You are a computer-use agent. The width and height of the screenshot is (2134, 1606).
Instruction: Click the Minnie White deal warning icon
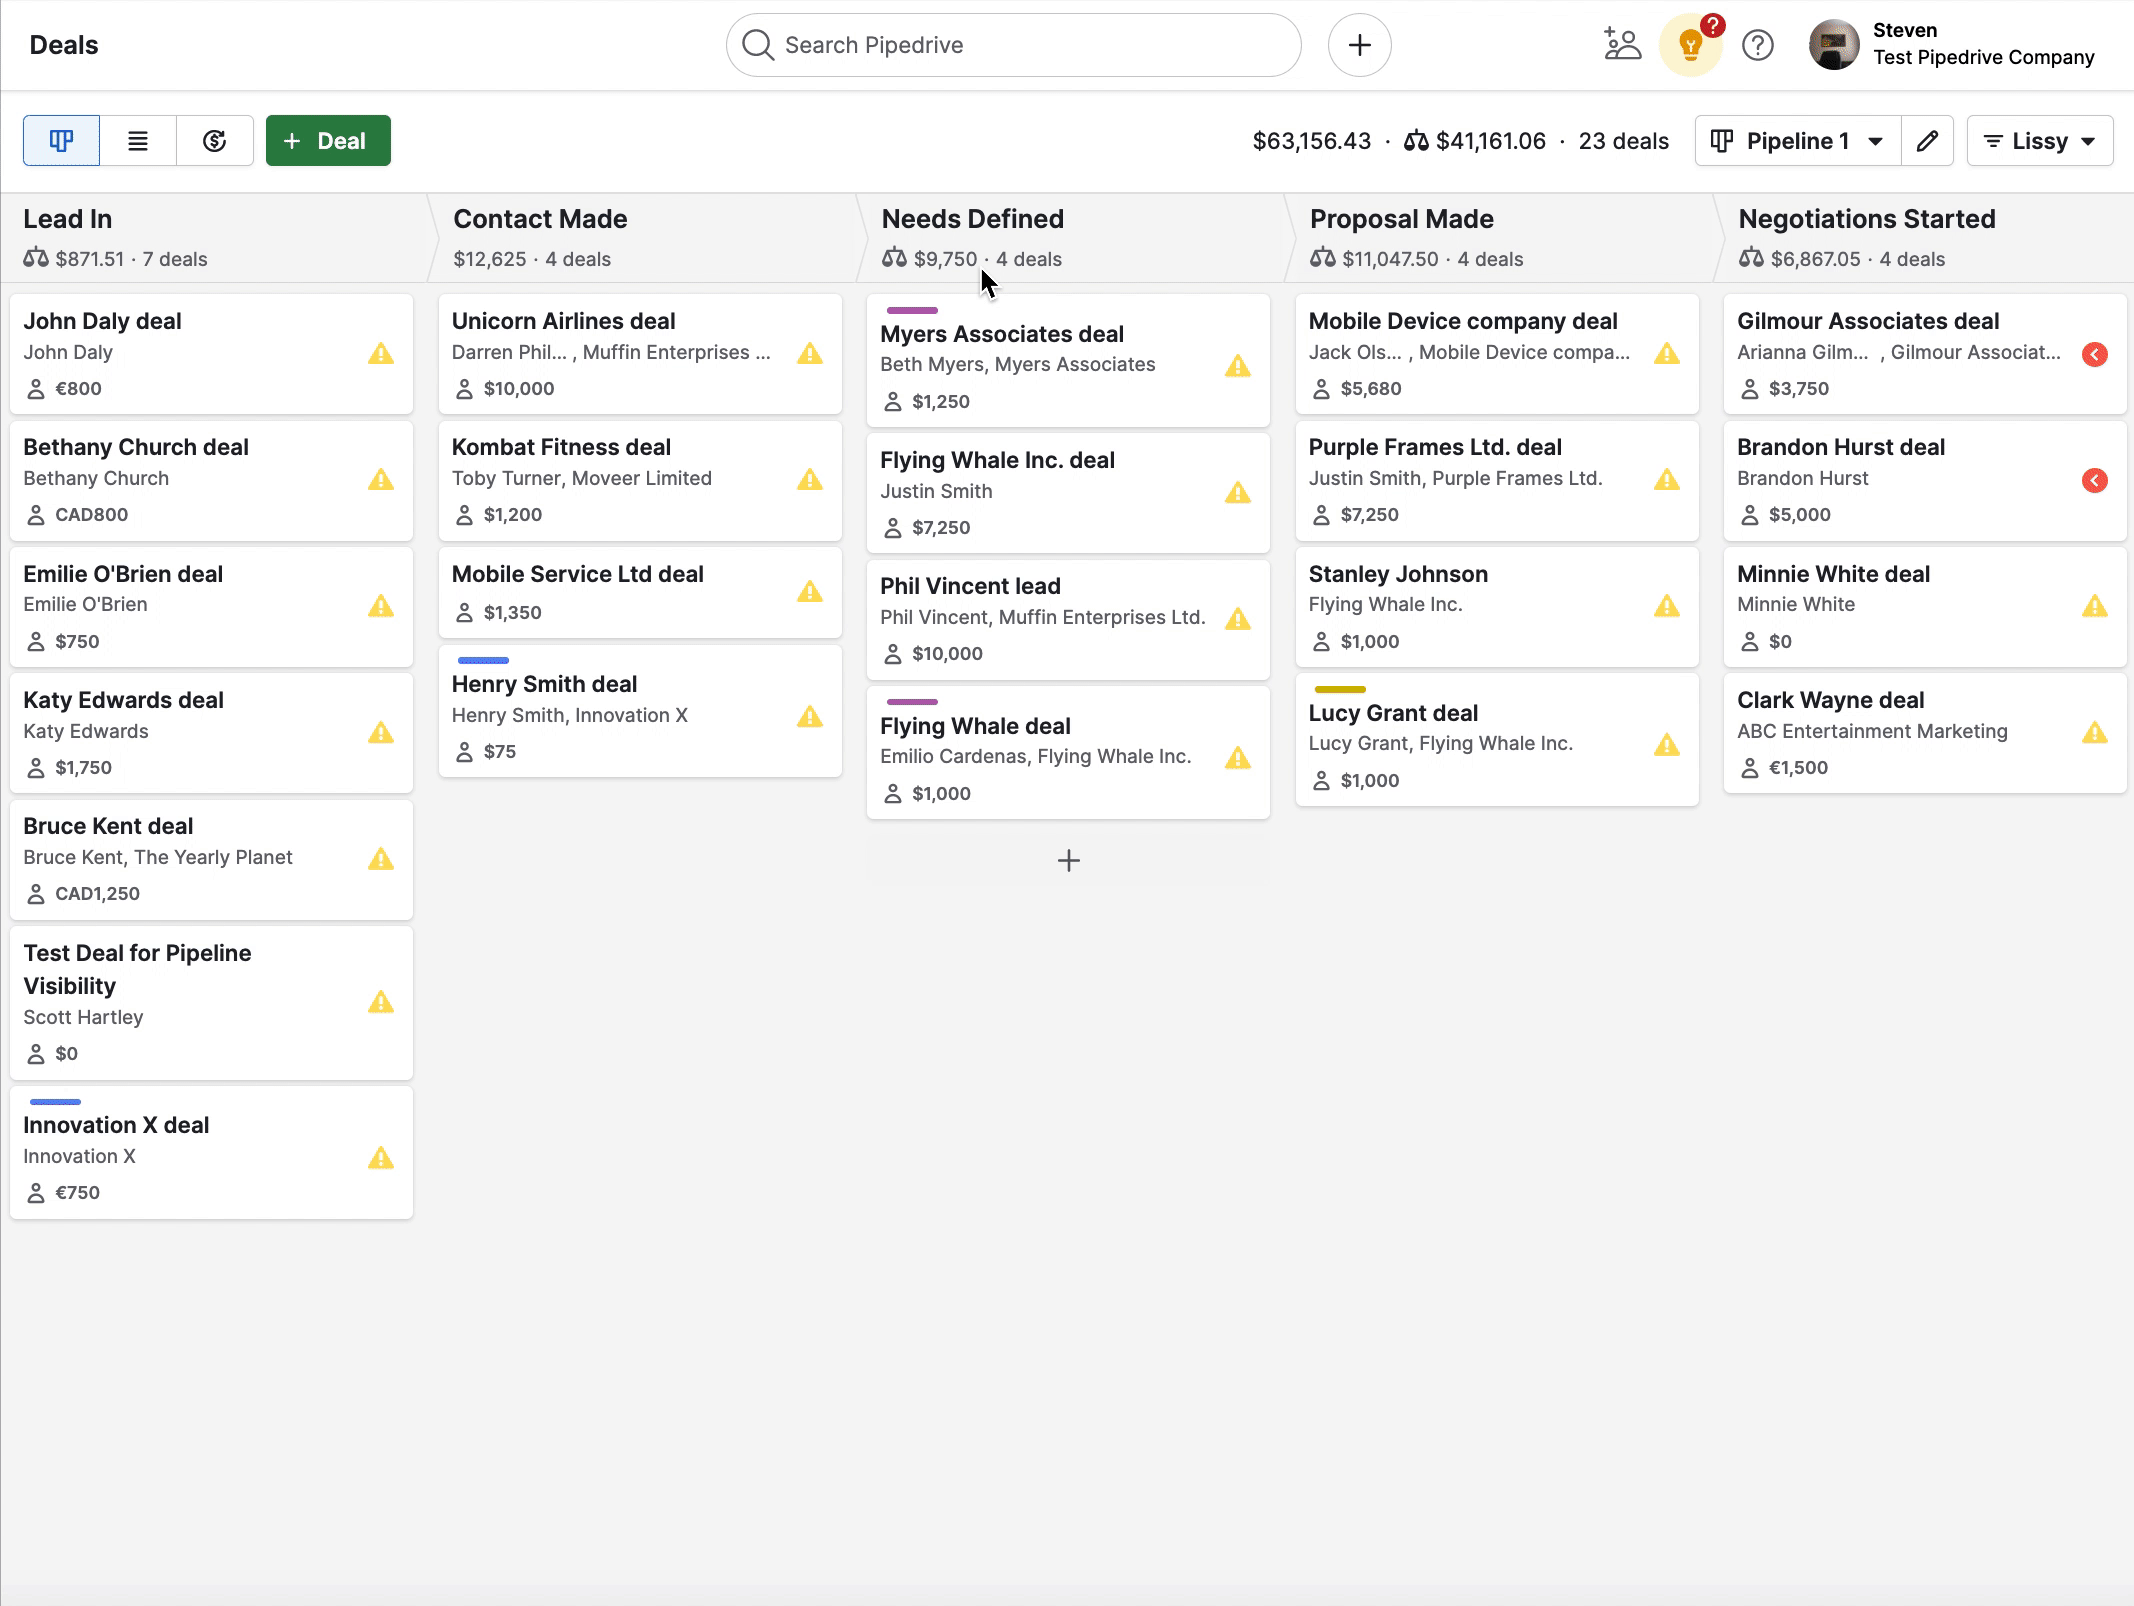pyautogui.click(x=2095, y=607)
